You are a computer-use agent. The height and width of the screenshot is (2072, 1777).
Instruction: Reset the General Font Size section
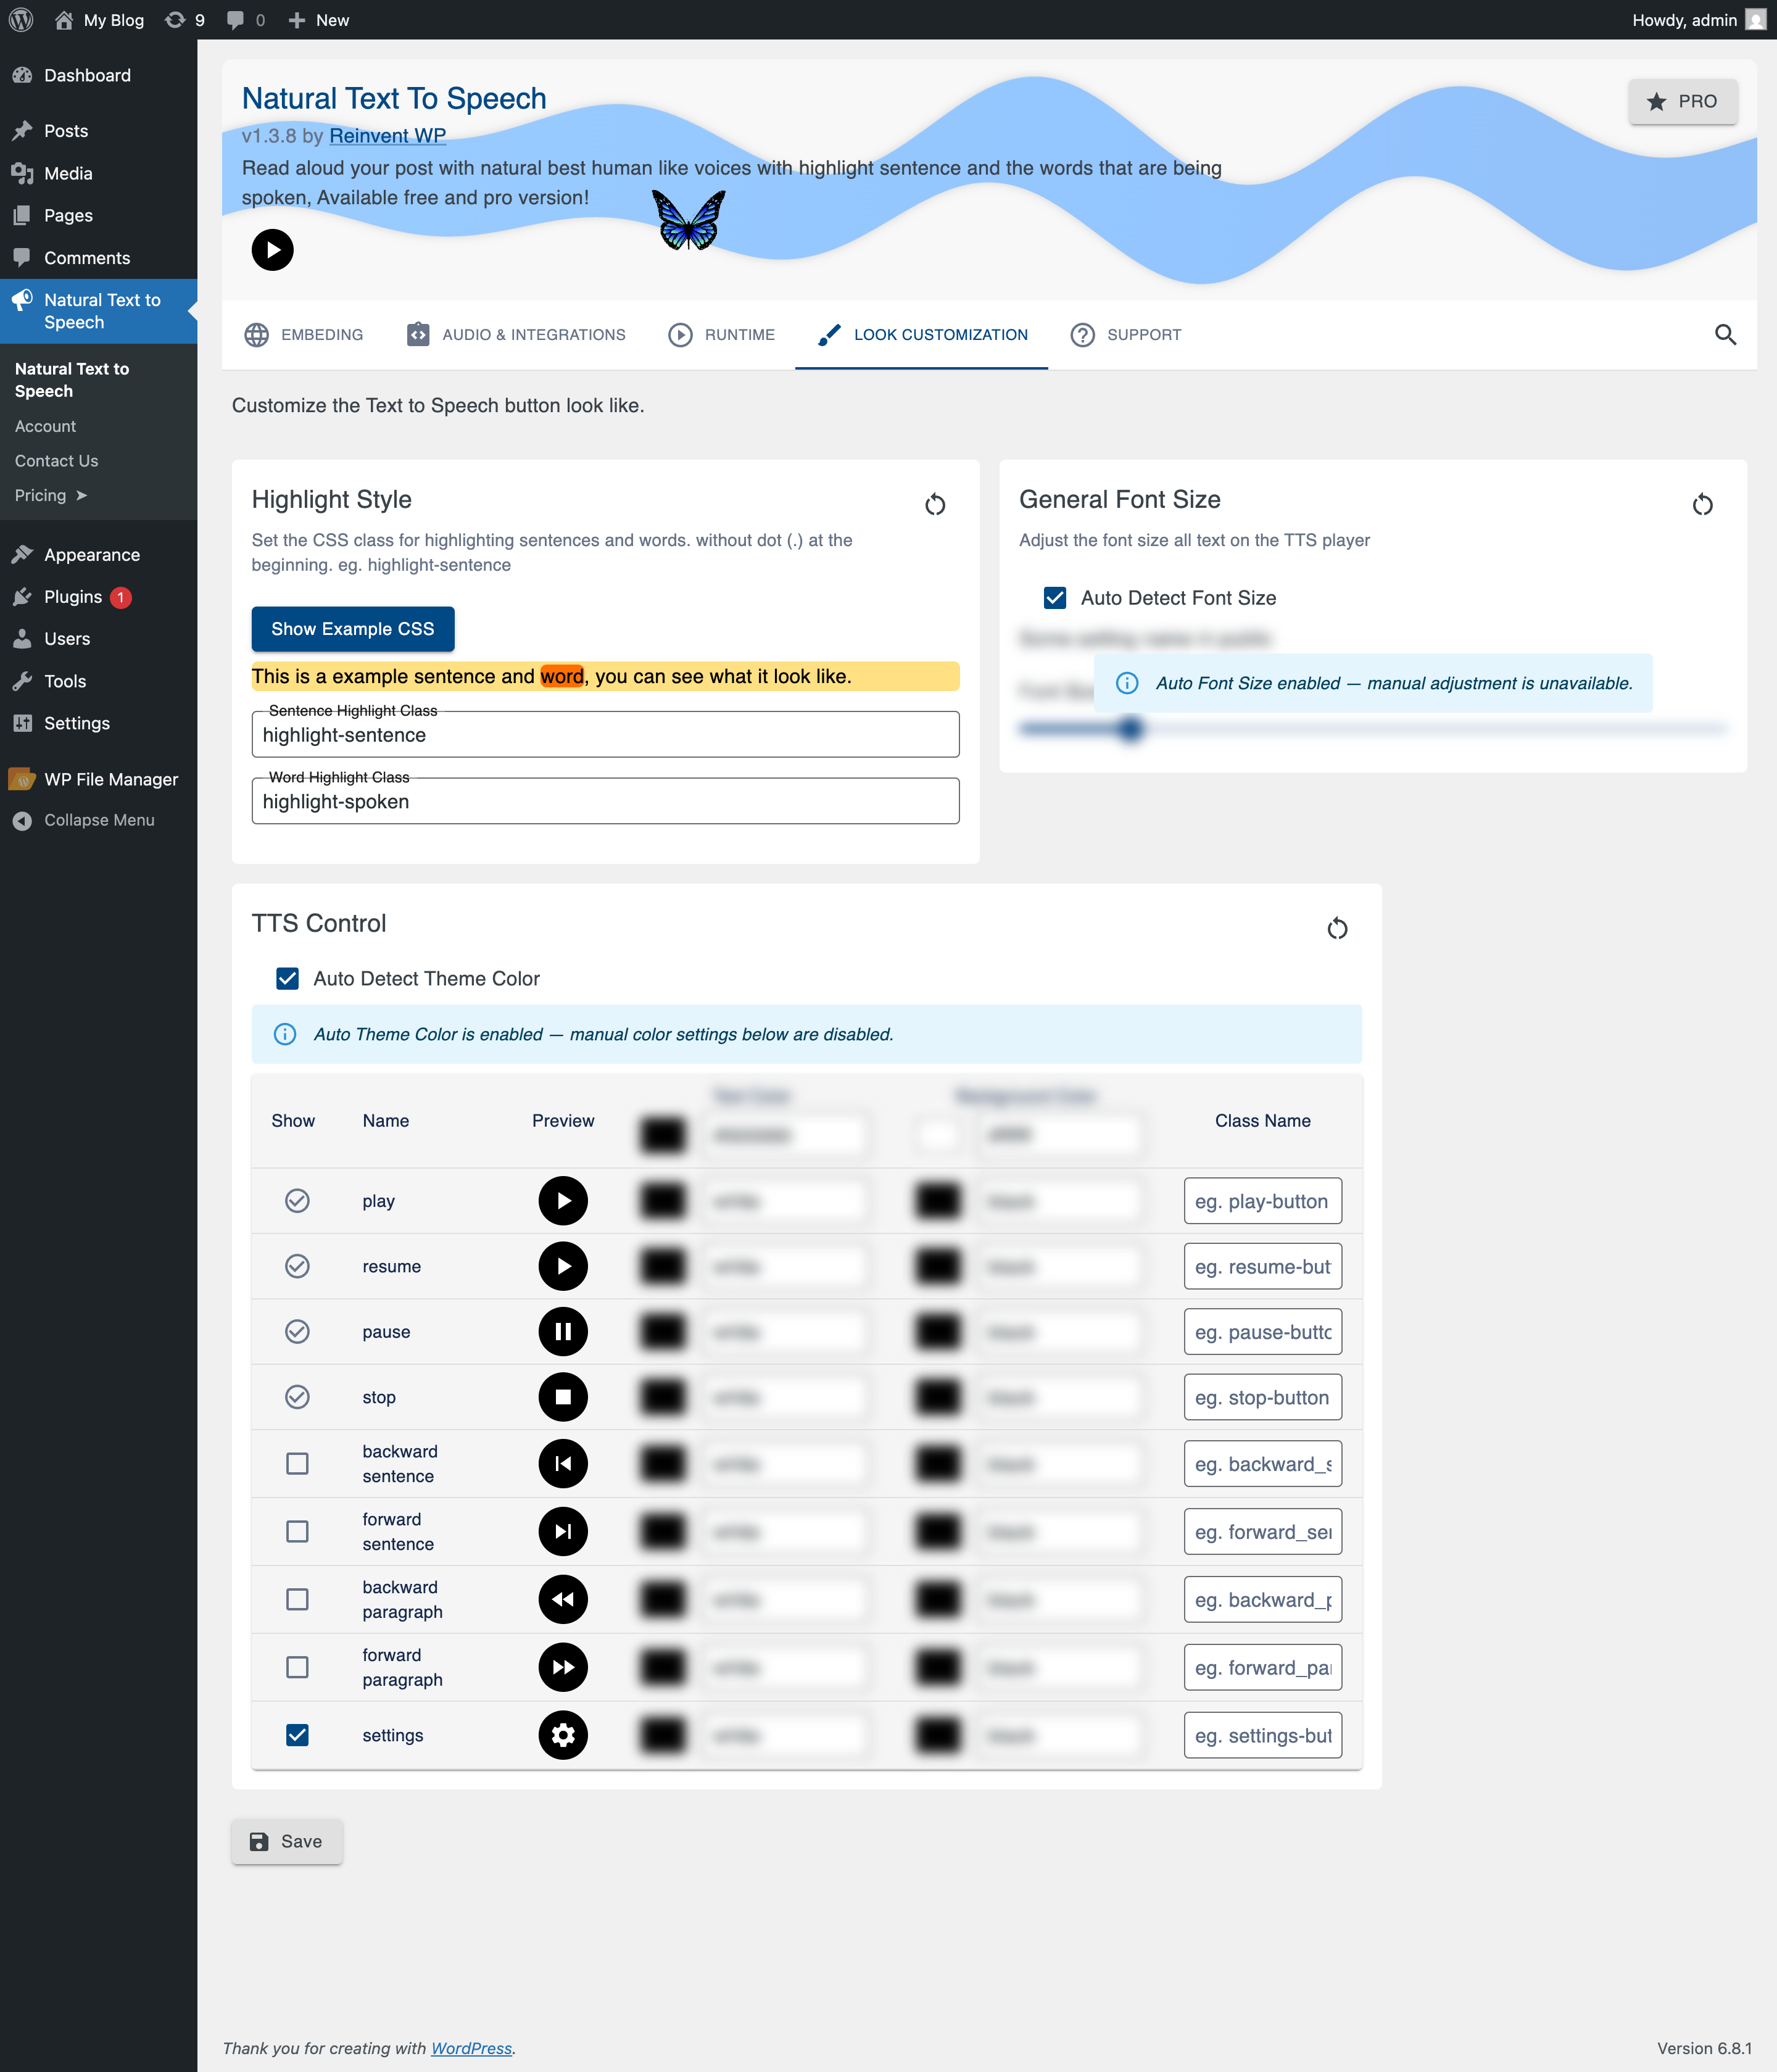pos(1703,505)
